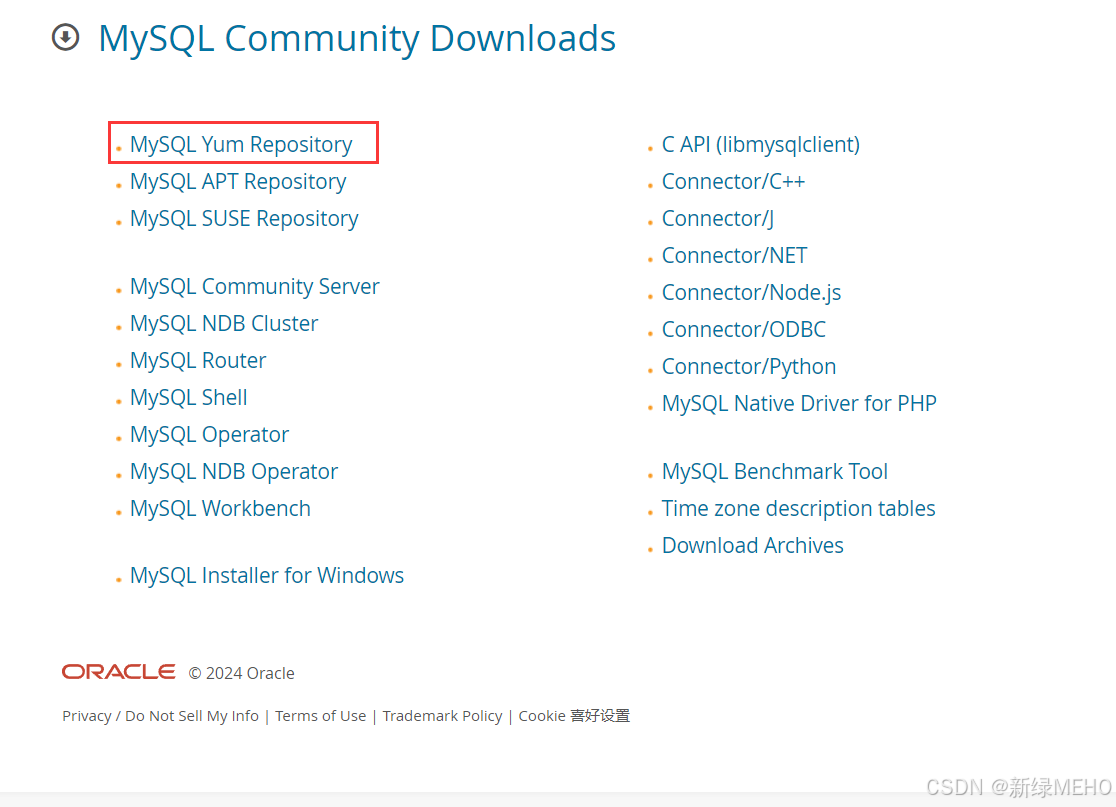Open the MySQL Benchmark Tool link

(774, 471)
